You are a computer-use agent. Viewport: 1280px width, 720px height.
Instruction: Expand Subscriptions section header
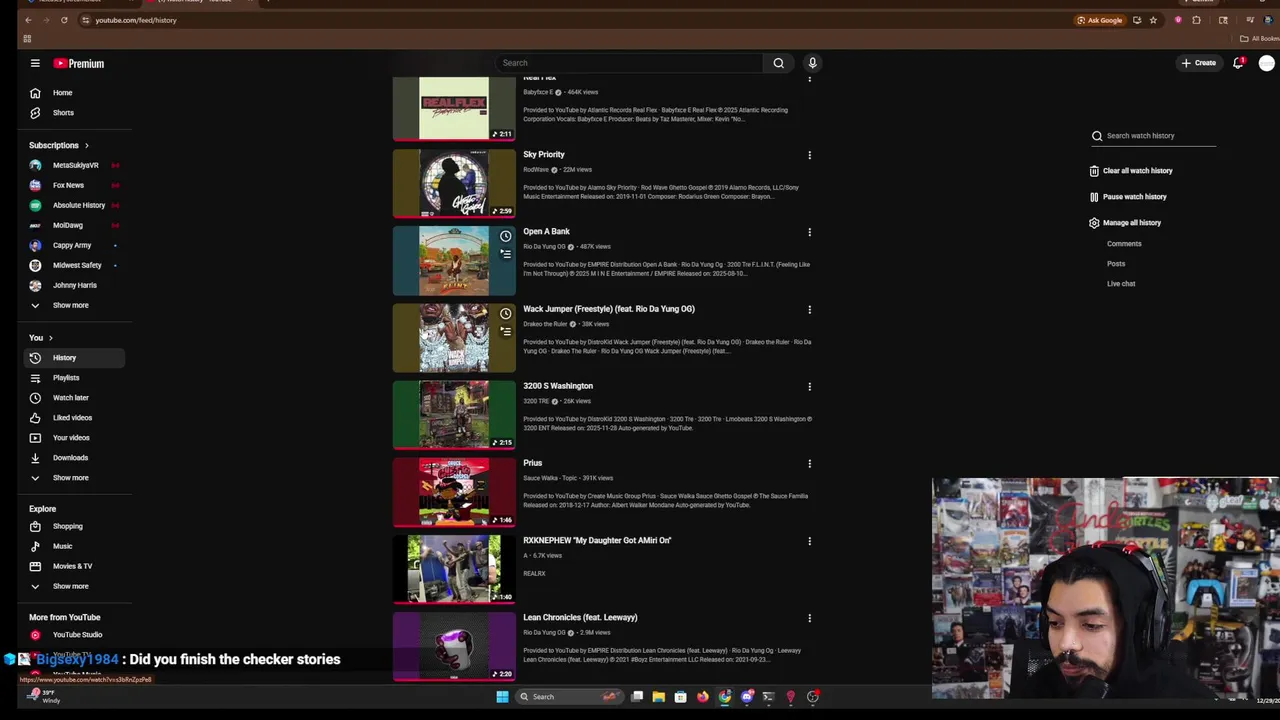[59, 145]
